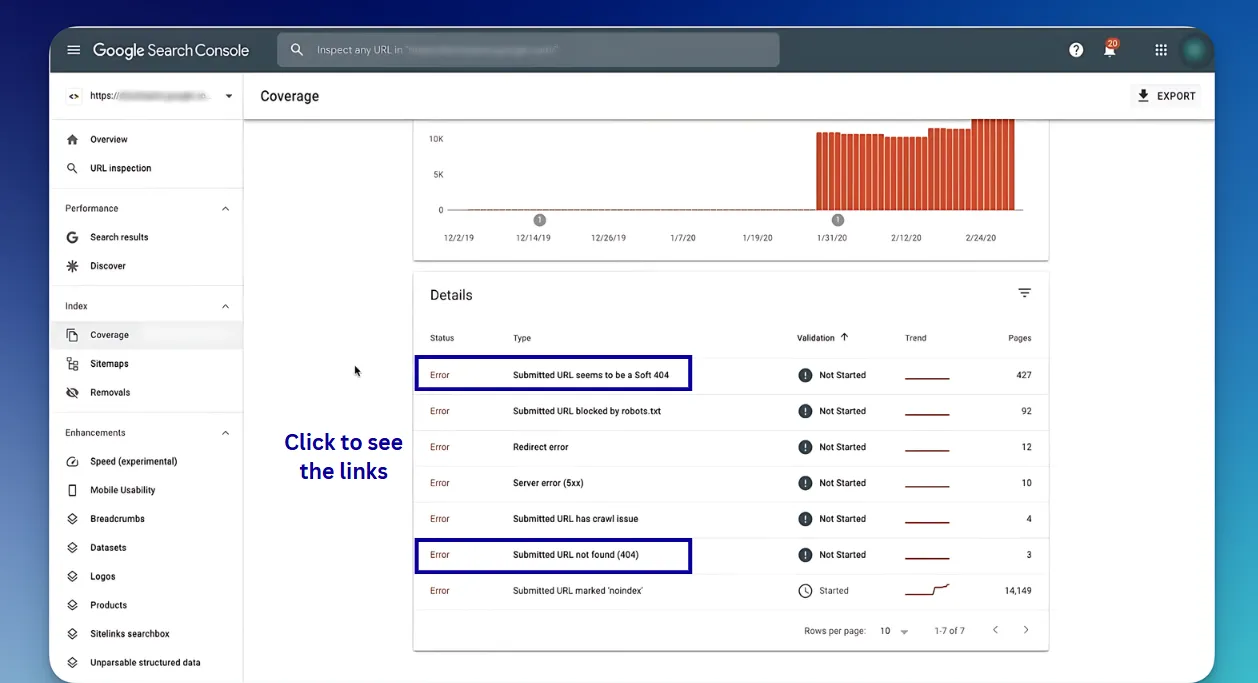Image resolution: width=1258 pixels, height=683 pixels.
Task: Click the 12/14/19 chart annotation marker
Action: coord(539,220)
